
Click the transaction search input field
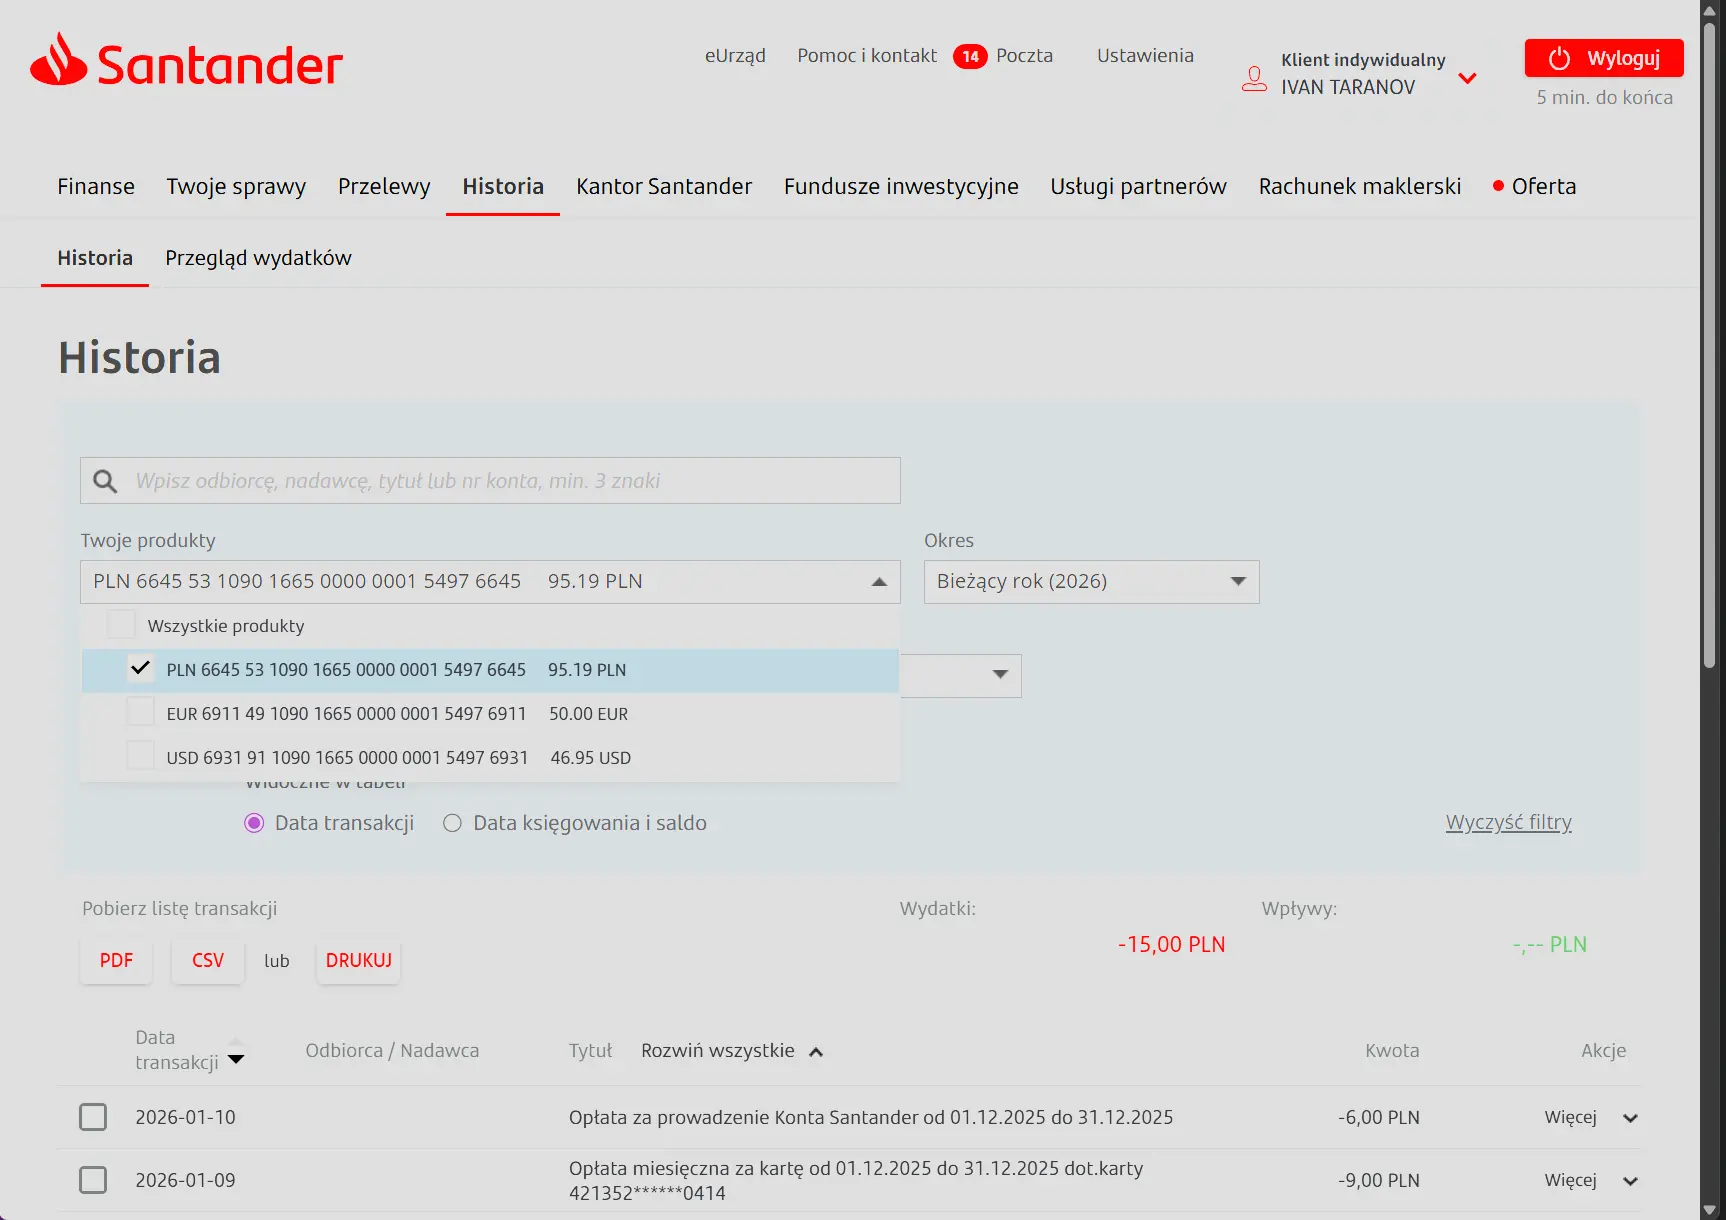tap(510, 481)
